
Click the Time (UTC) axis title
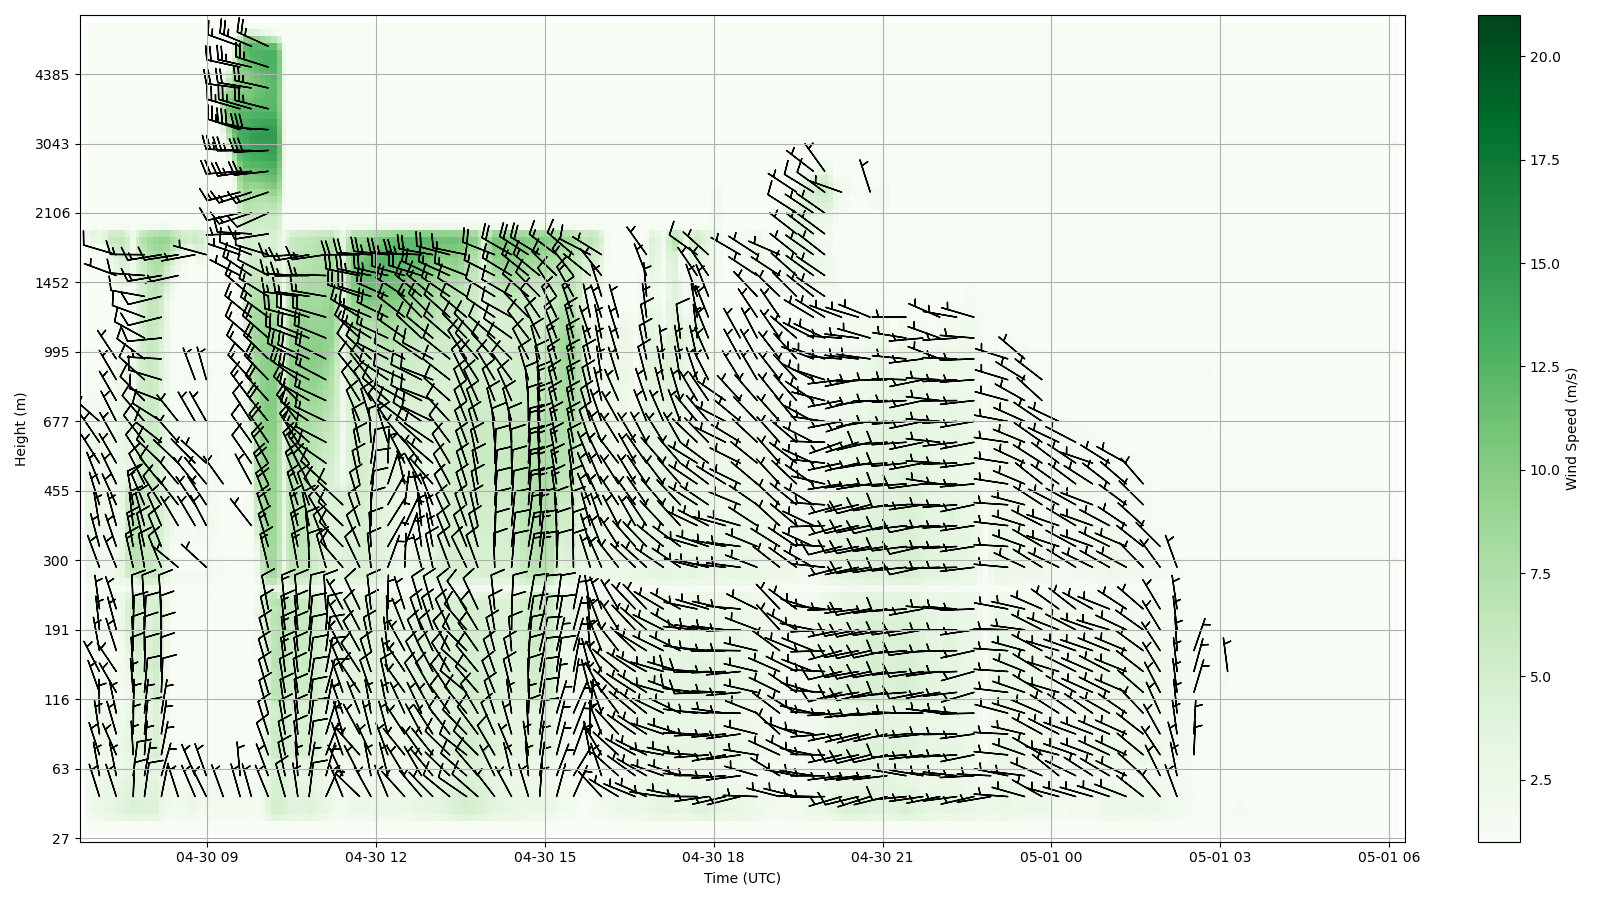[742, 878]
